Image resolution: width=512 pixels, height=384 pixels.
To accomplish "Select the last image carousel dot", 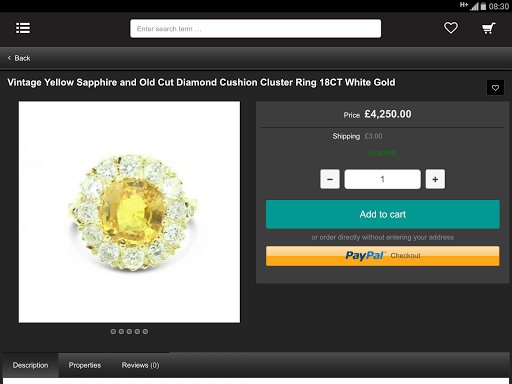I will 145,331.
